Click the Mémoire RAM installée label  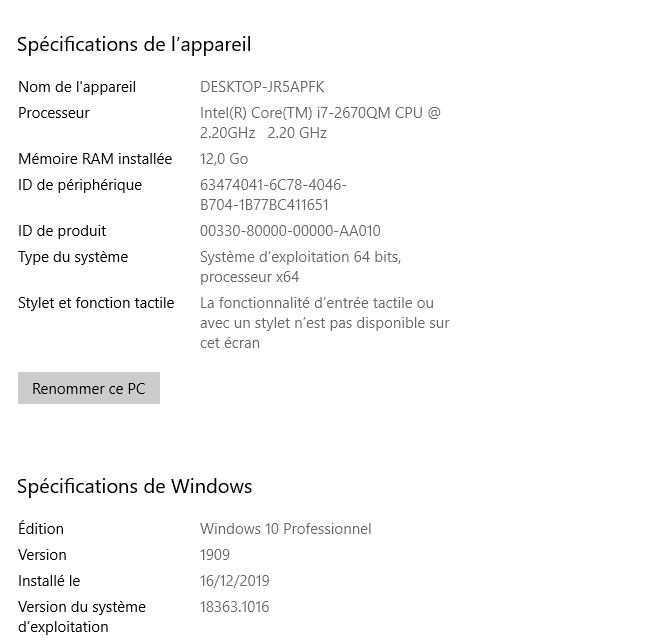point(95,159)
